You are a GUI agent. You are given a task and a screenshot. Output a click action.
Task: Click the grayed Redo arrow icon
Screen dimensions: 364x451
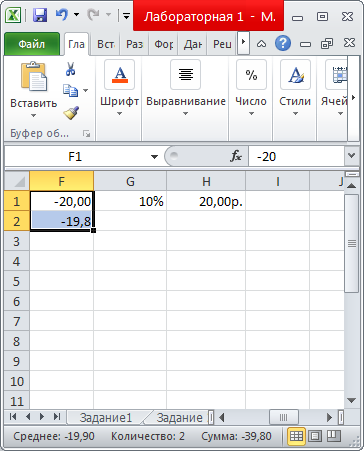[x=93, y=15]
